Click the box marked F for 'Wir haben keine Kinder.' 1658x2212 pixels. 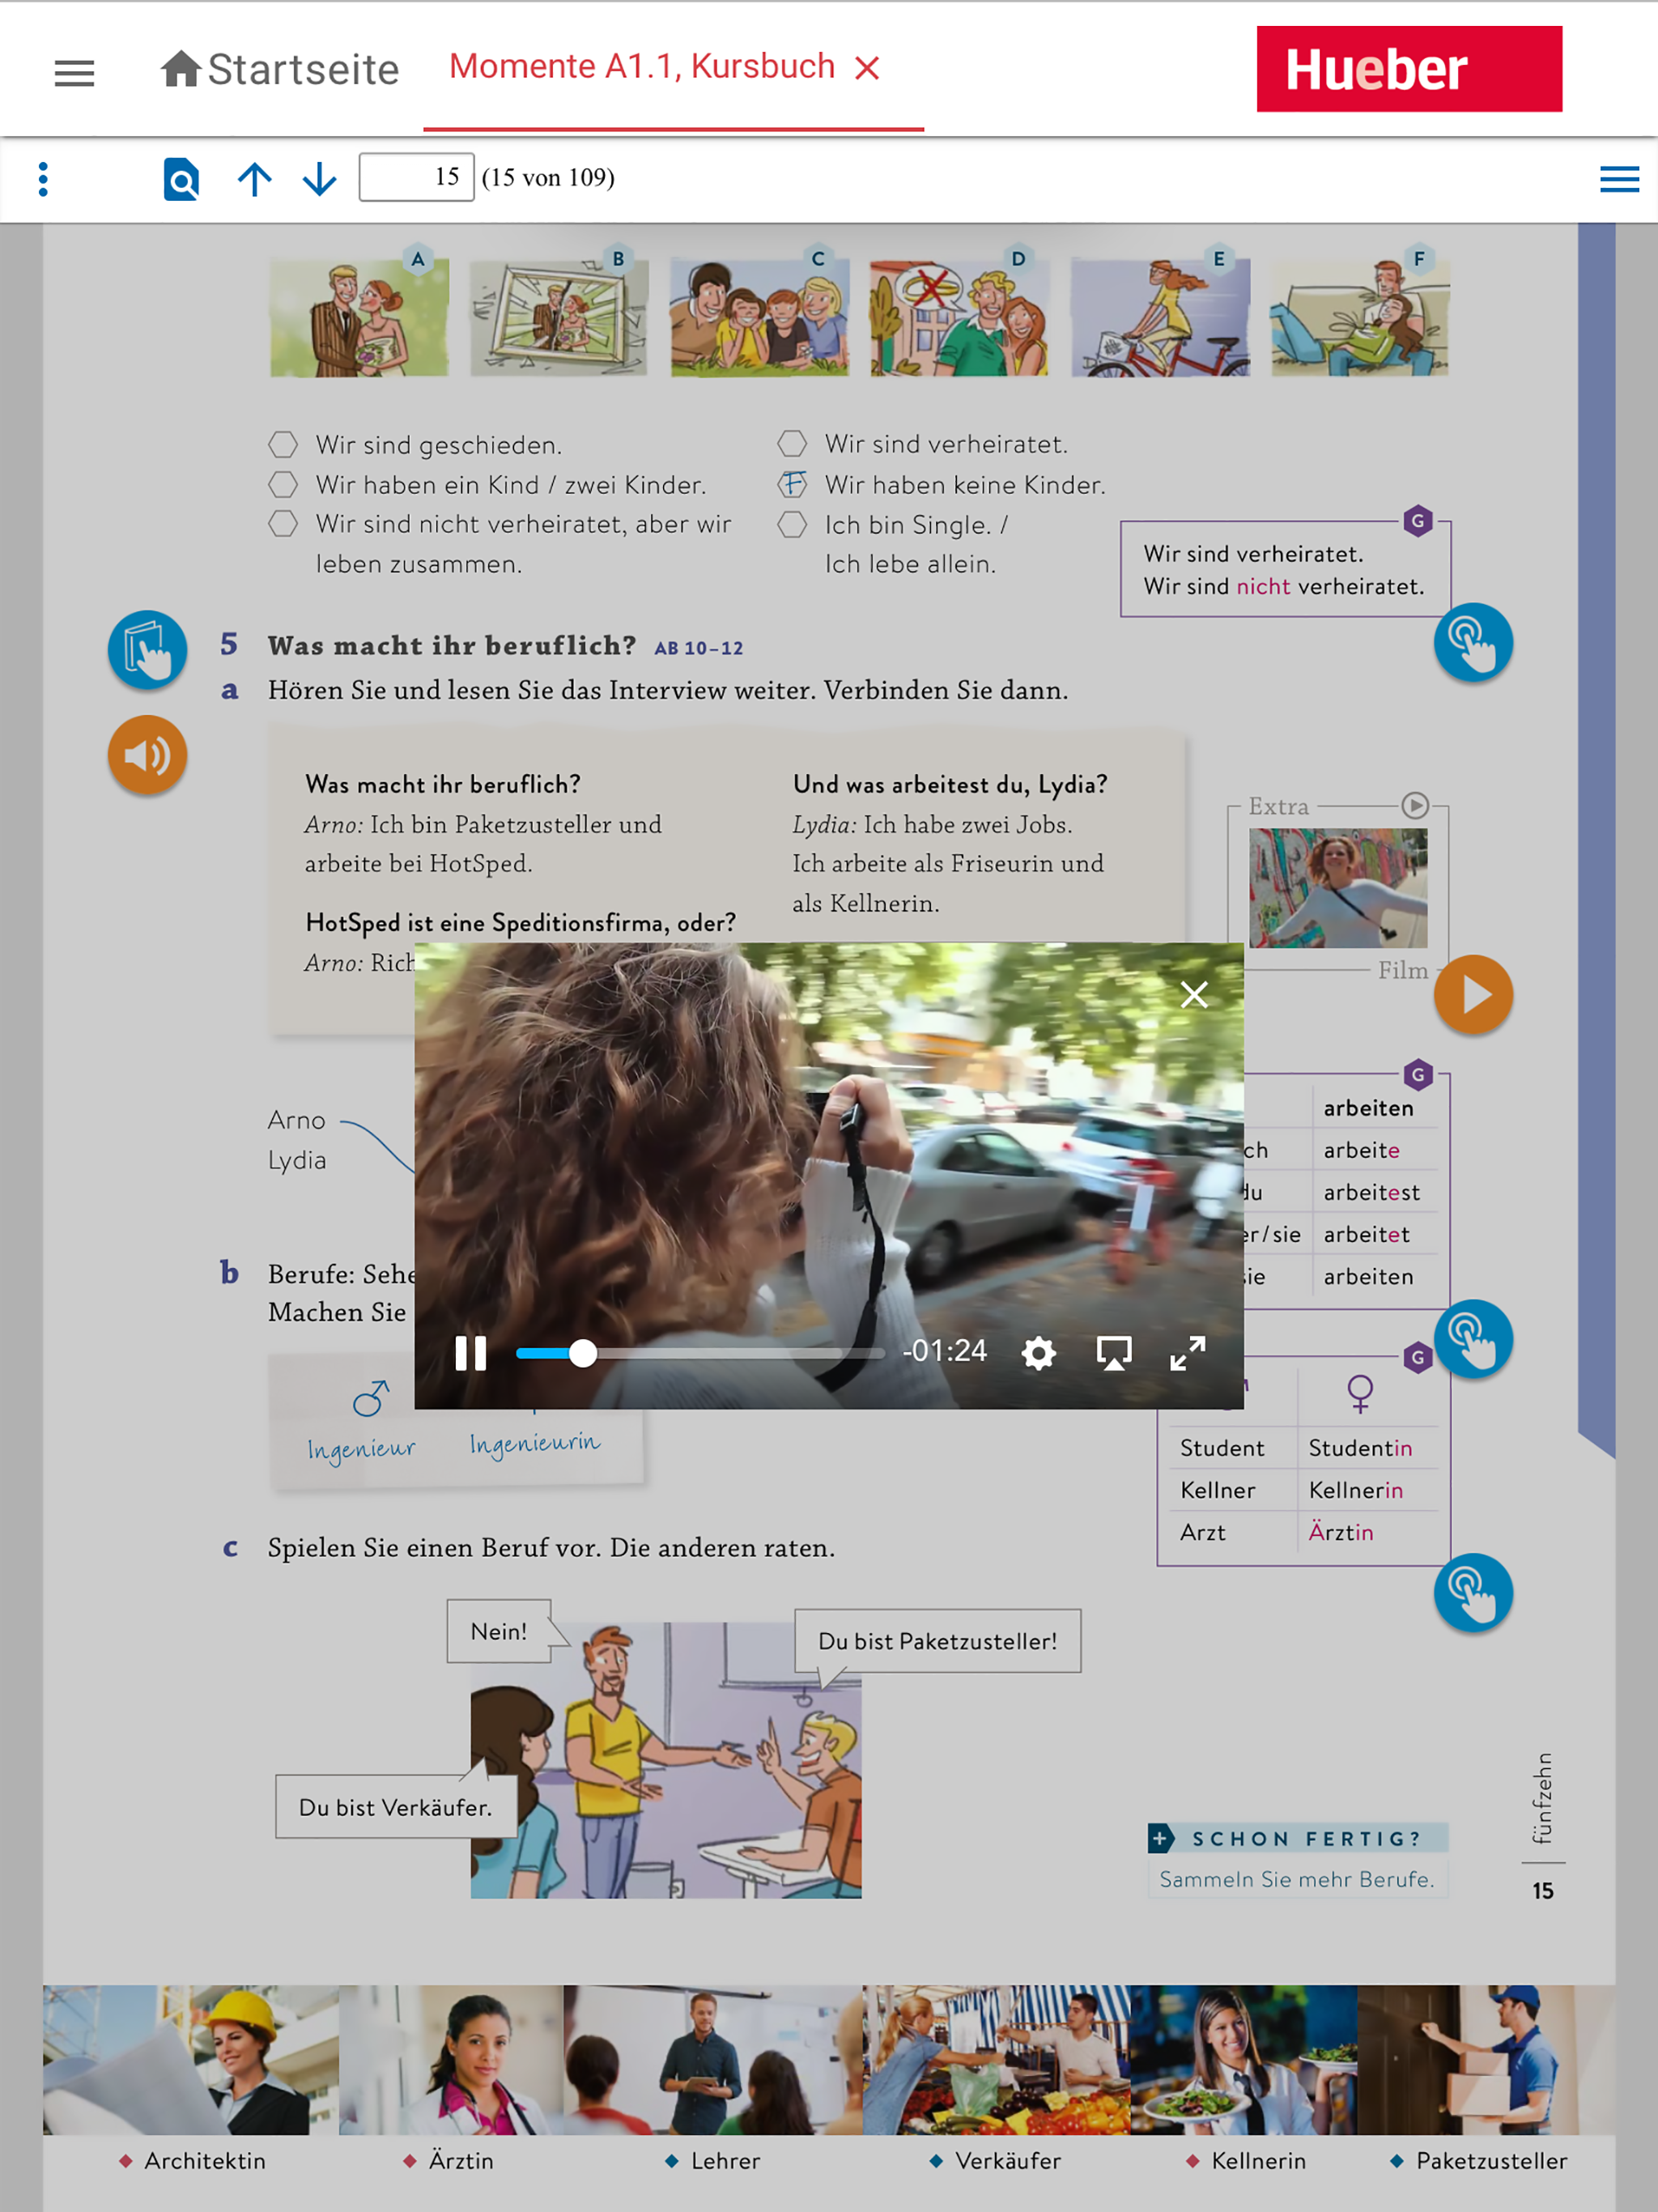792,485
